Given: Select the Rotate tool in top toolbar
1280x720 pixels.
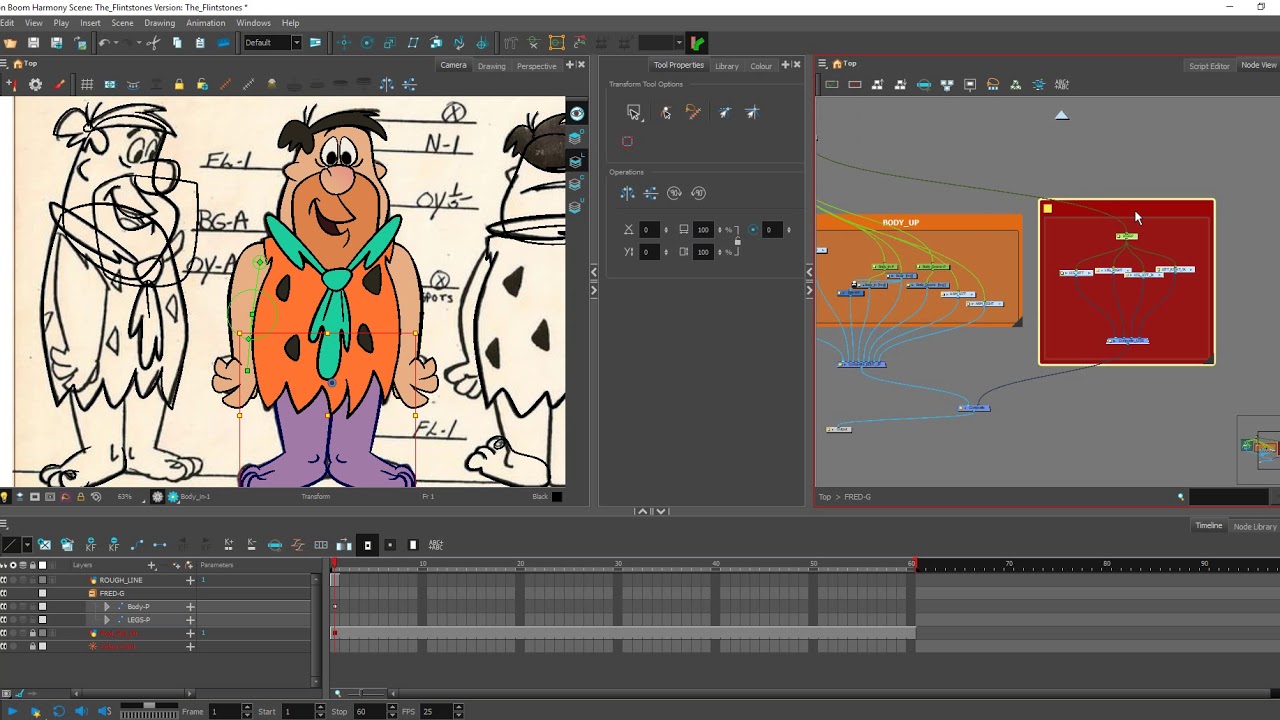Looking at the screenshot, I should click(x=367, y=43).
